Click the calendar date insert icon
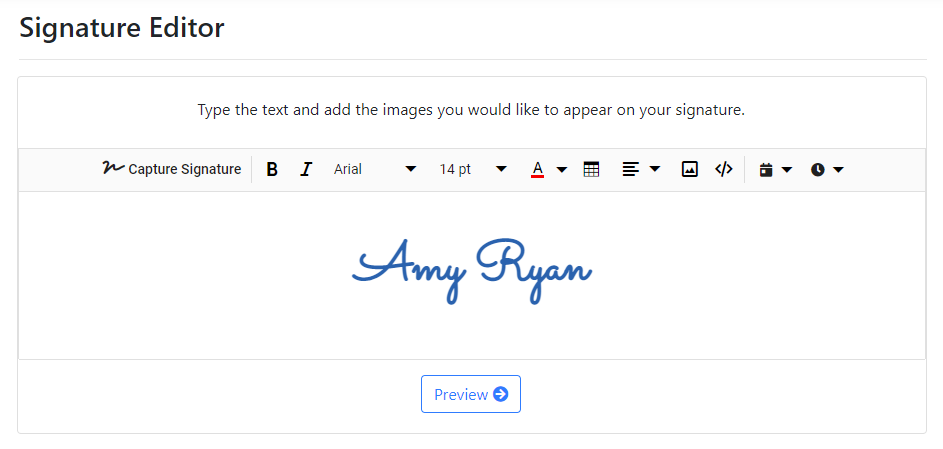The width and height of the screenshot is (943, 449). pos(766,170)
